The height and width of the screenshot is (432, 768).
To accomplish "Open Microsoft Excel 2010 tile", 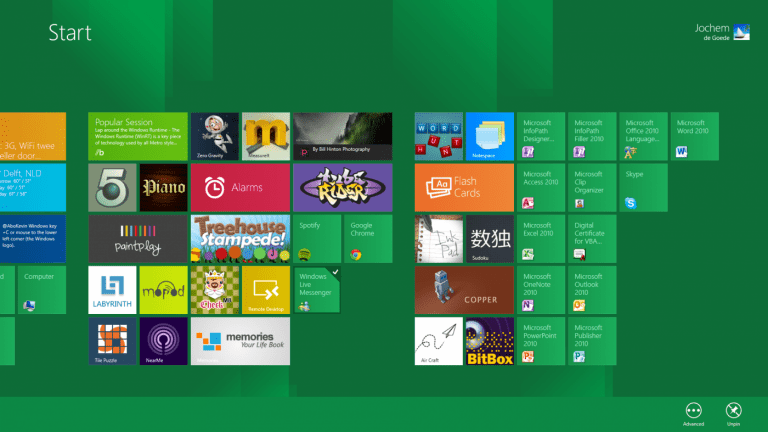I will [x=541, y=239].
